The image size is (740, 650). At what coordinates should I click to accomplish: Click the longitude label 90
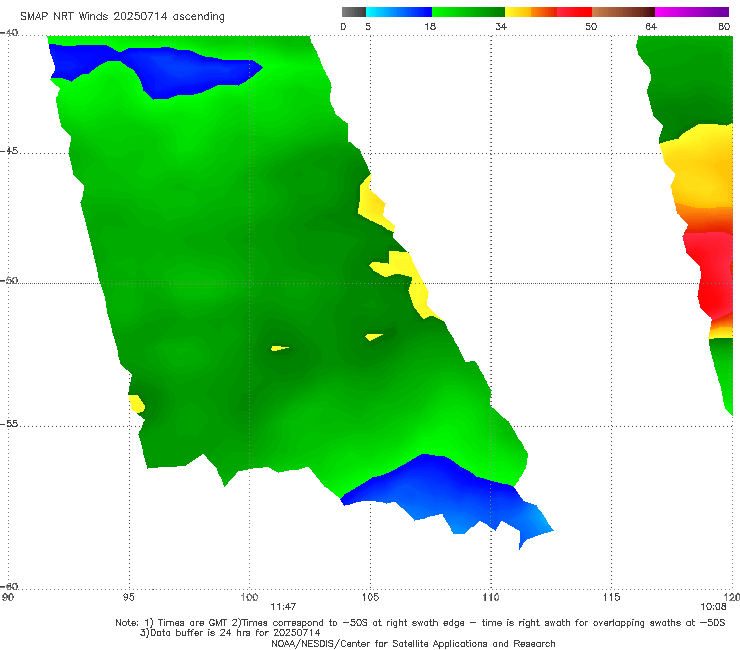pyautogui.click(x=8, y=597)
